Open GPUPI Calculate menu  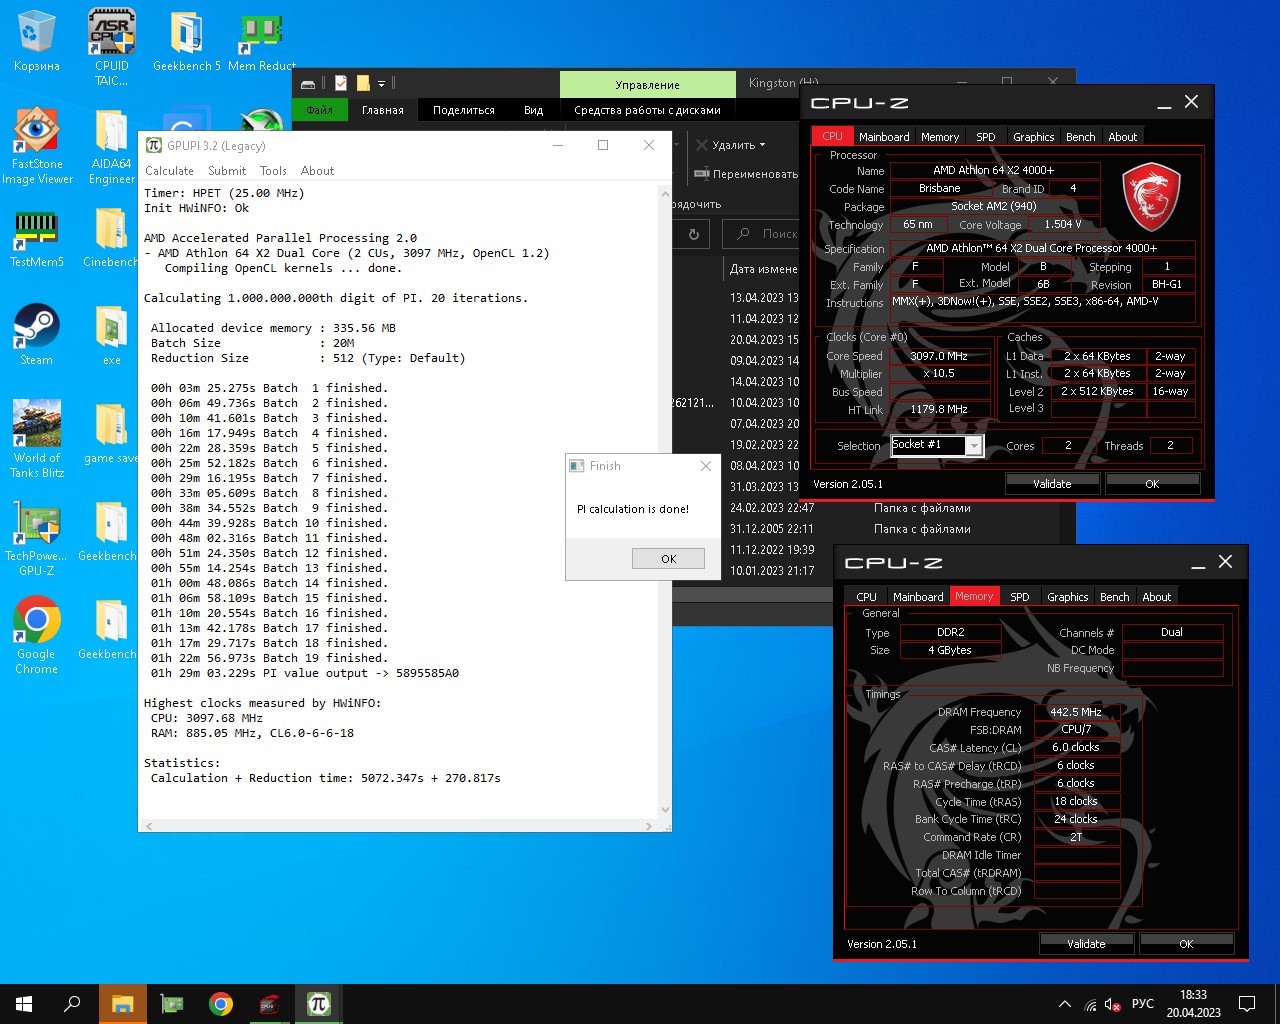point(169,171)
